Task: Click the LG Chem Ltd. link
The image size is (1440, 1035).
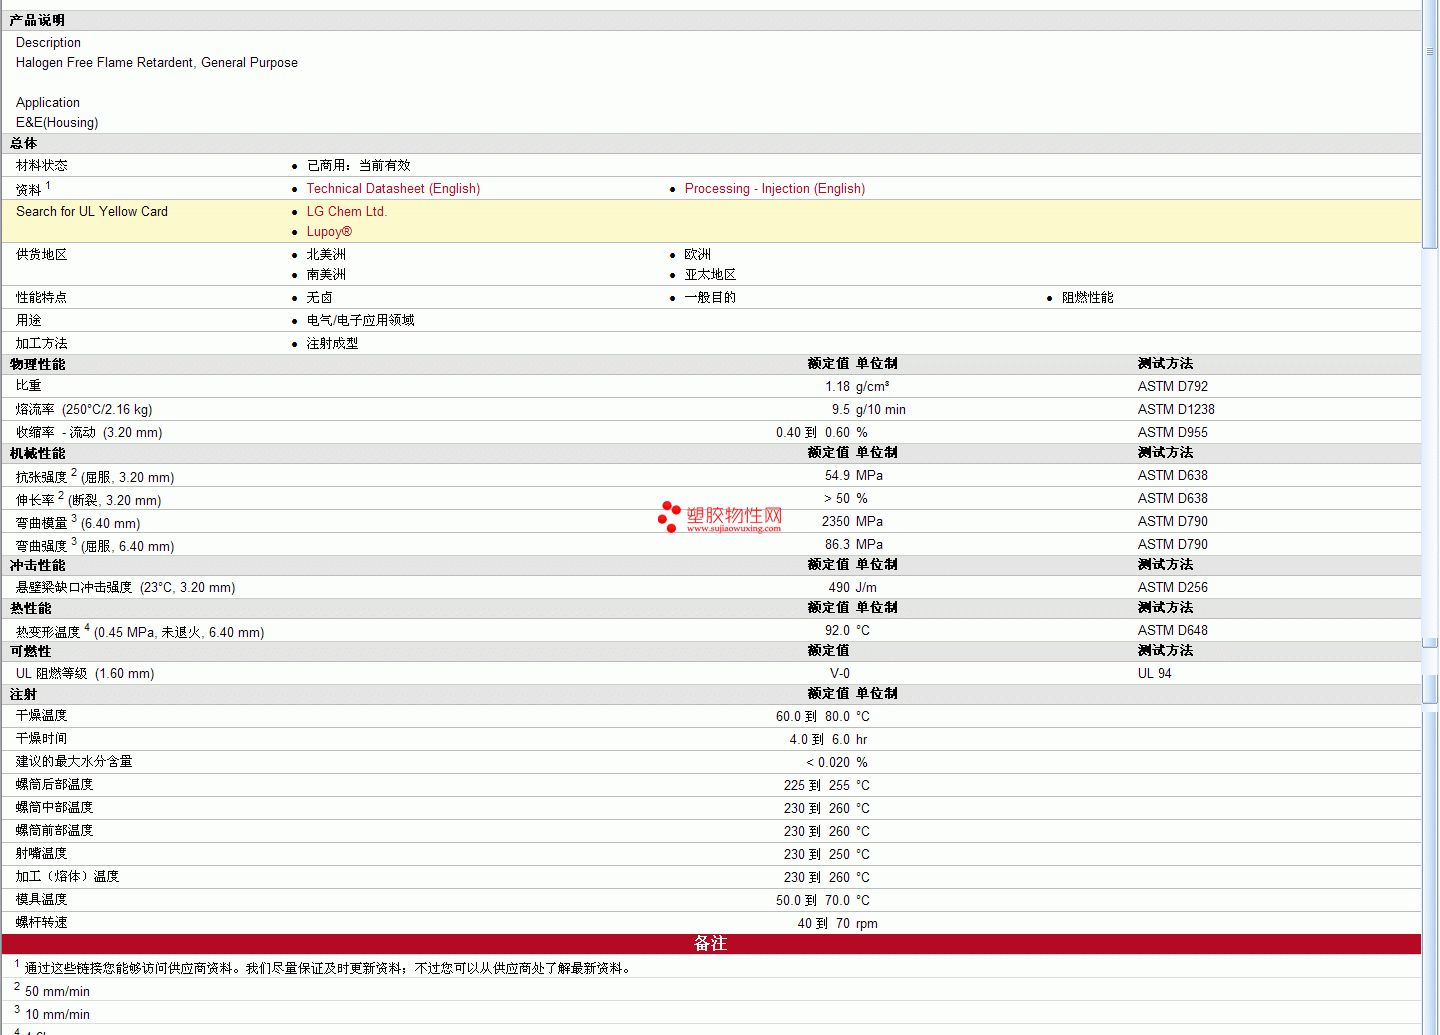Action: 346,212
